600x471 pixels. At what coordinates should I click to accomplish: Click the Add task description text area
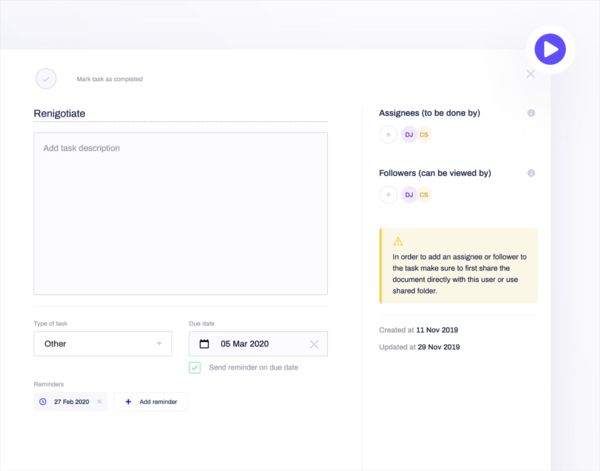[x=181, y=213]
